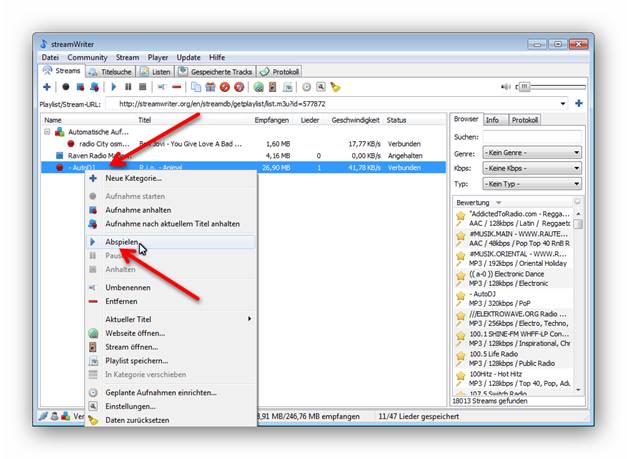The image size is (627, 459).
Task: Click the overlapping pages copy icon in the toolbar
Action: [196, 87]
